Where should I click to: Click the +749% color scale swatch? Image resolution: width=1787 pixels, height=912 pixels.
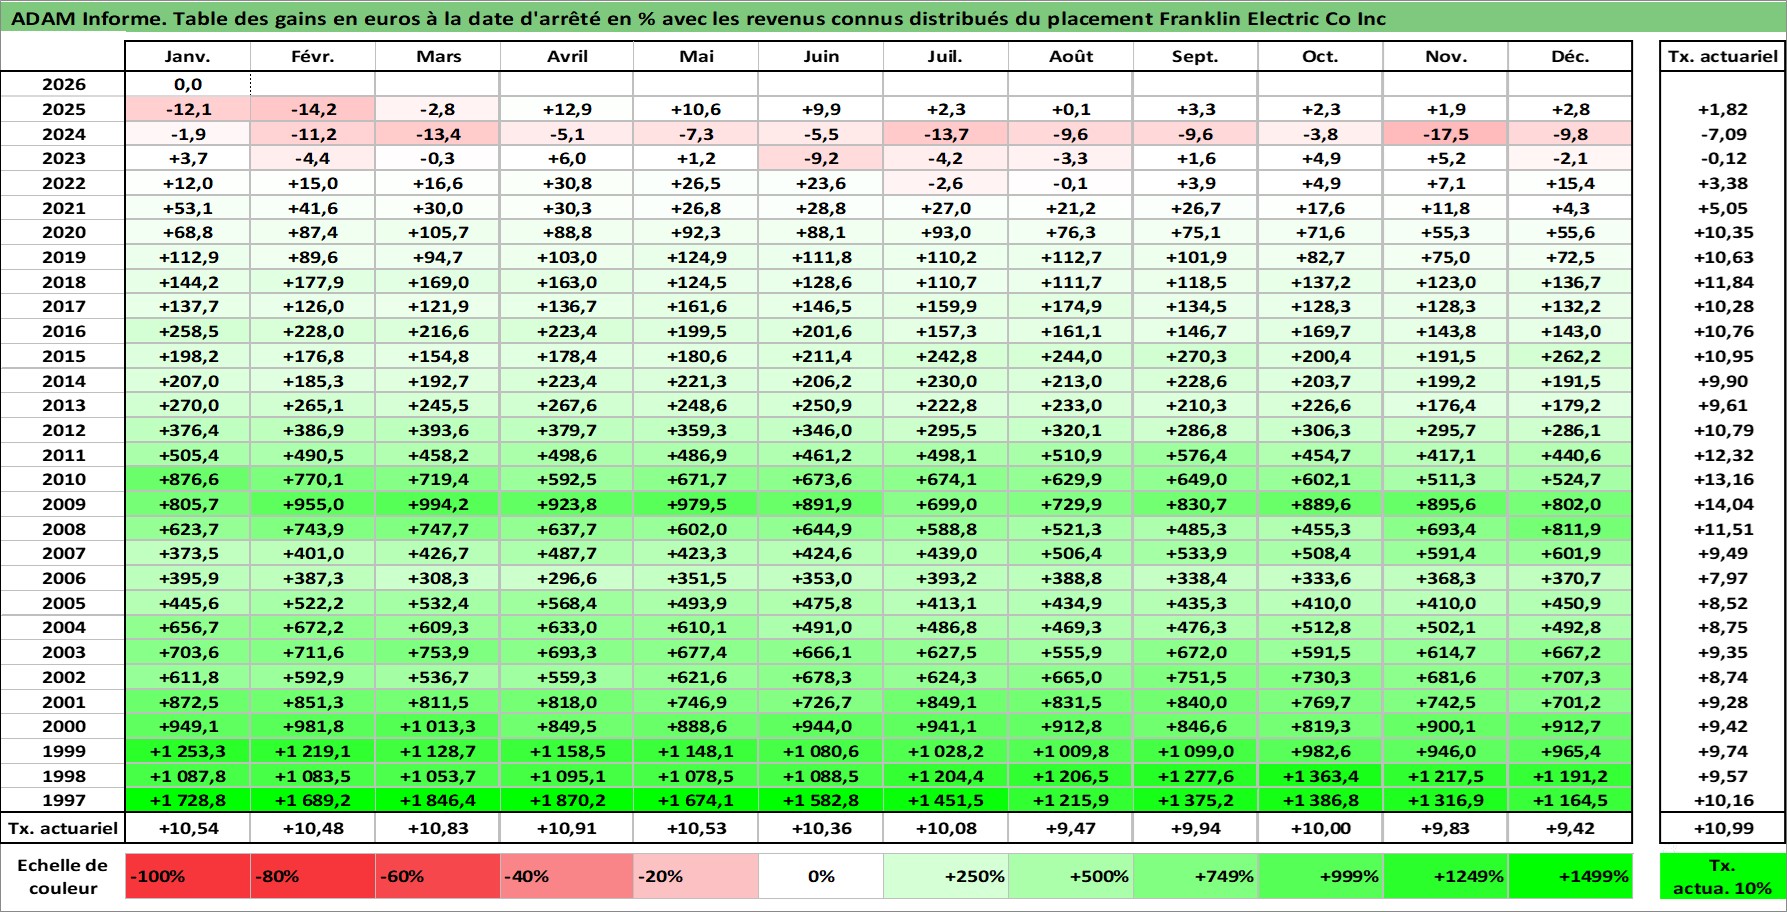[x=1195, y=876]
